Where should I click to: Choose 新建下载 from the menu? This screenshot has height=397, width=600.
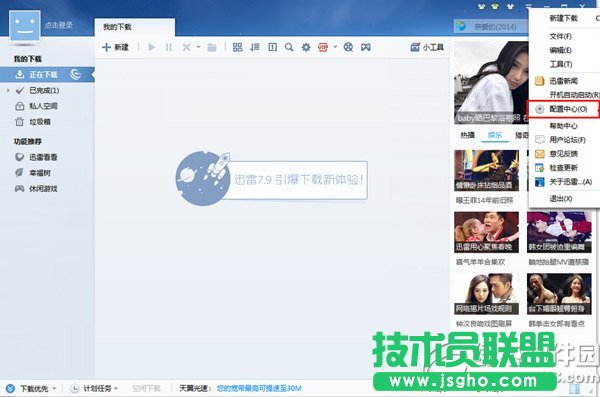tap(564, 18)
